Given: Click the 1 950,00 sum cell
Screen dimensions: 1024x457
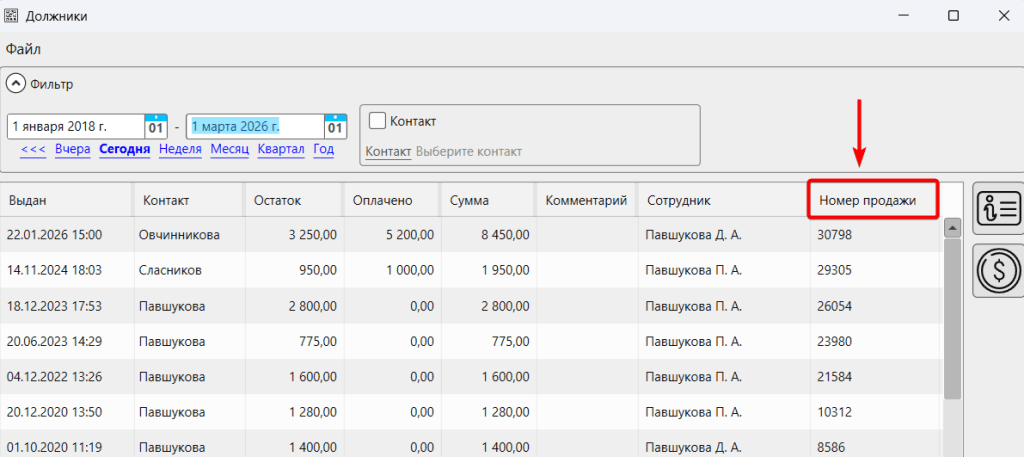Looking at the screenshot, I should 488,270.
